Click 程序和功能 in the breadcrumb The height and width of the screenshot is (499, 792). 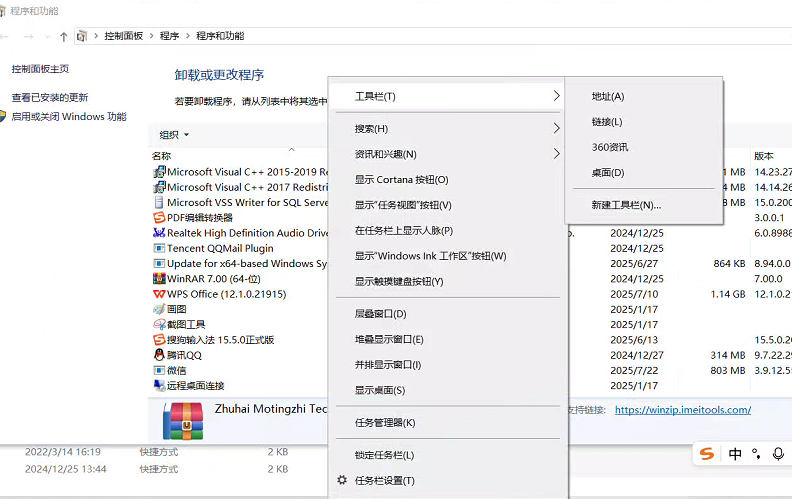pyautogui.click(x=220, y=36)
